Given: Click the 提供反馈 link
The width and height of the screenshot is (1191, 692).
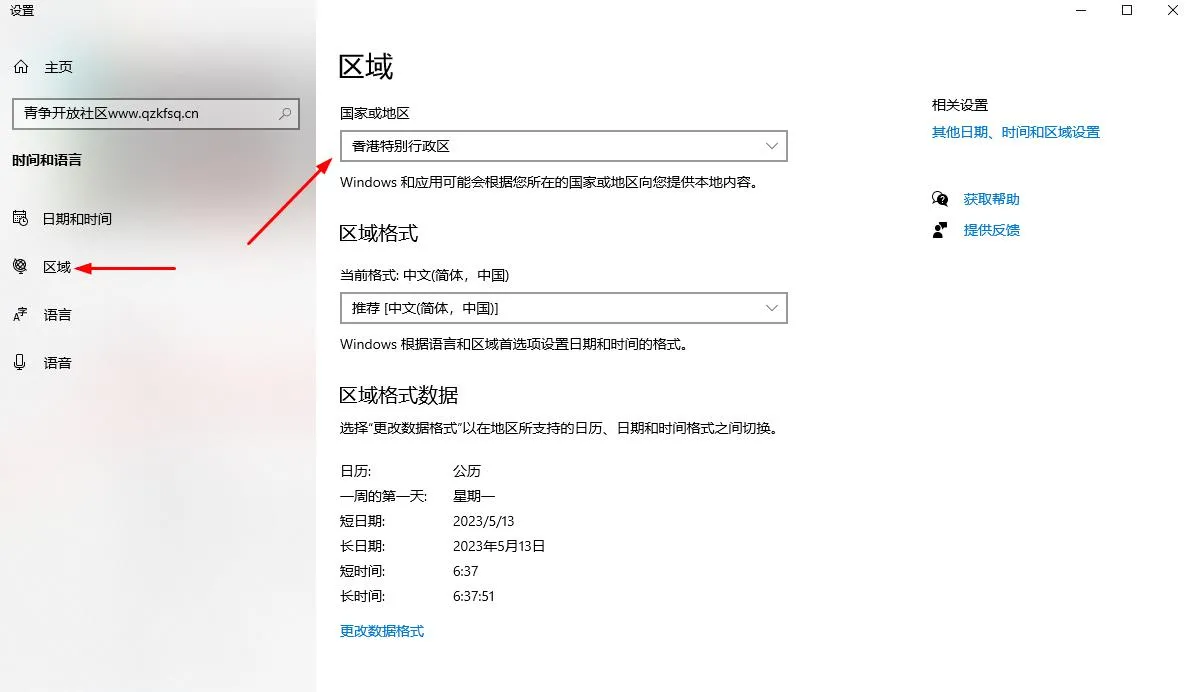Looking at the screenshot, I should tap(991, 230).
